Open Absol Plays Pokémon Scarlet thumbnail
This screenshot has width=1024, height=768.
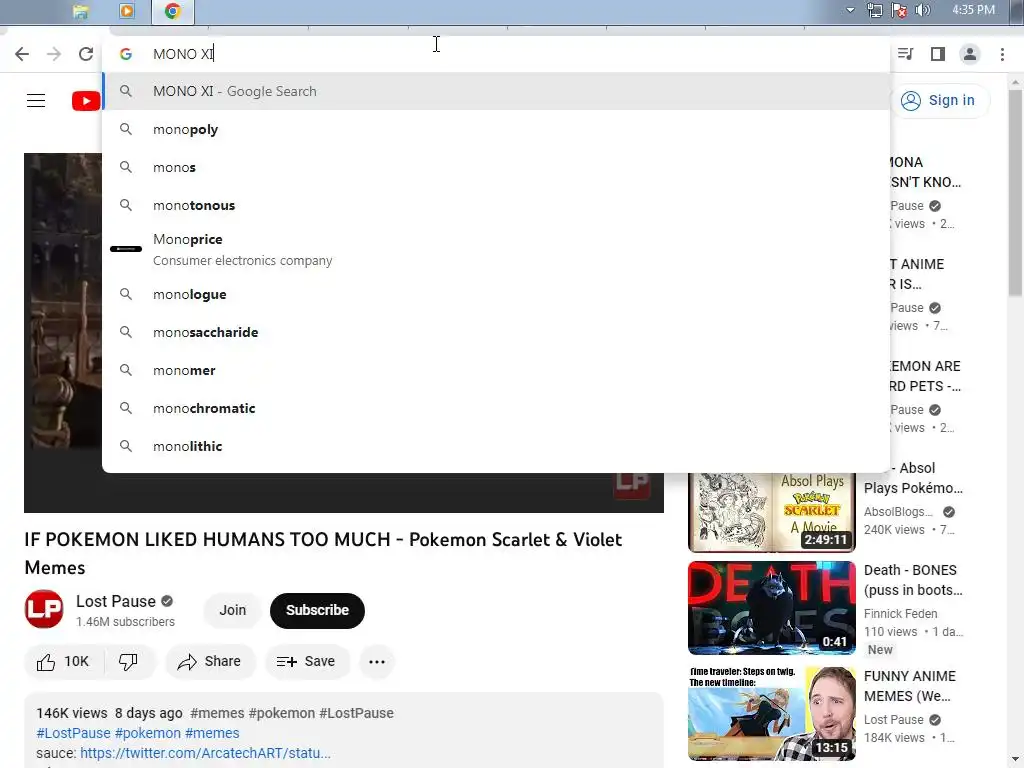[x=772, y=512]
